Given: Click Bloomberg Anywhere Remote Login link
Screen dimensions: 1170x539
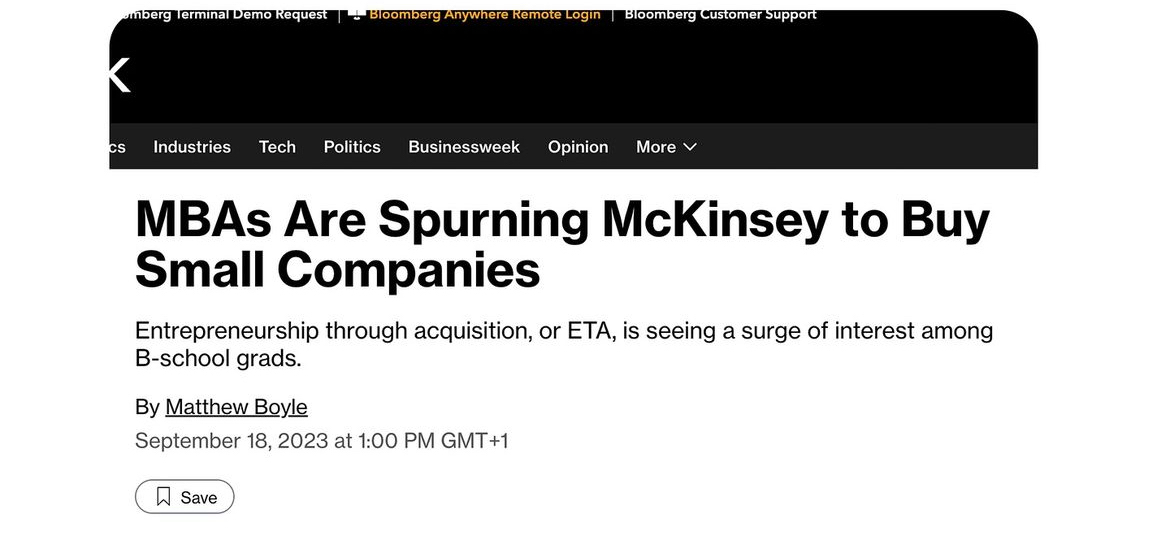Looking at the screenshot, I should [x=485, y=14].
